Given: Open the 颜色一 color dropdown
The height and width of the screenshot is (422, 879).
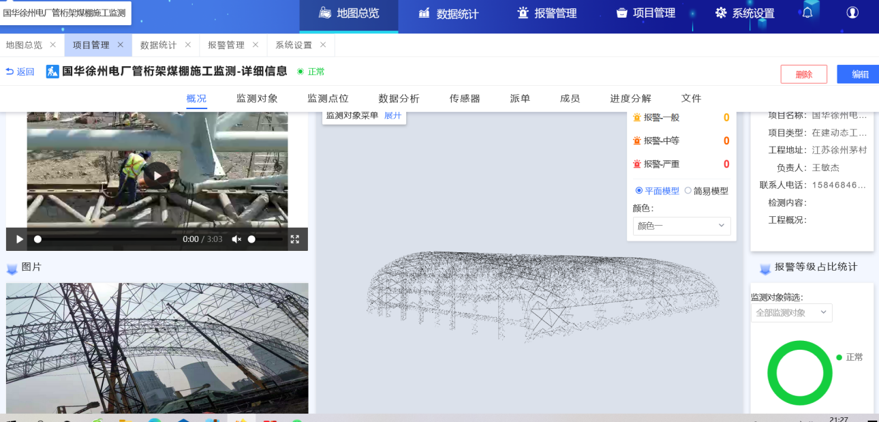Looking at the screenshot, I should point(681,226).
